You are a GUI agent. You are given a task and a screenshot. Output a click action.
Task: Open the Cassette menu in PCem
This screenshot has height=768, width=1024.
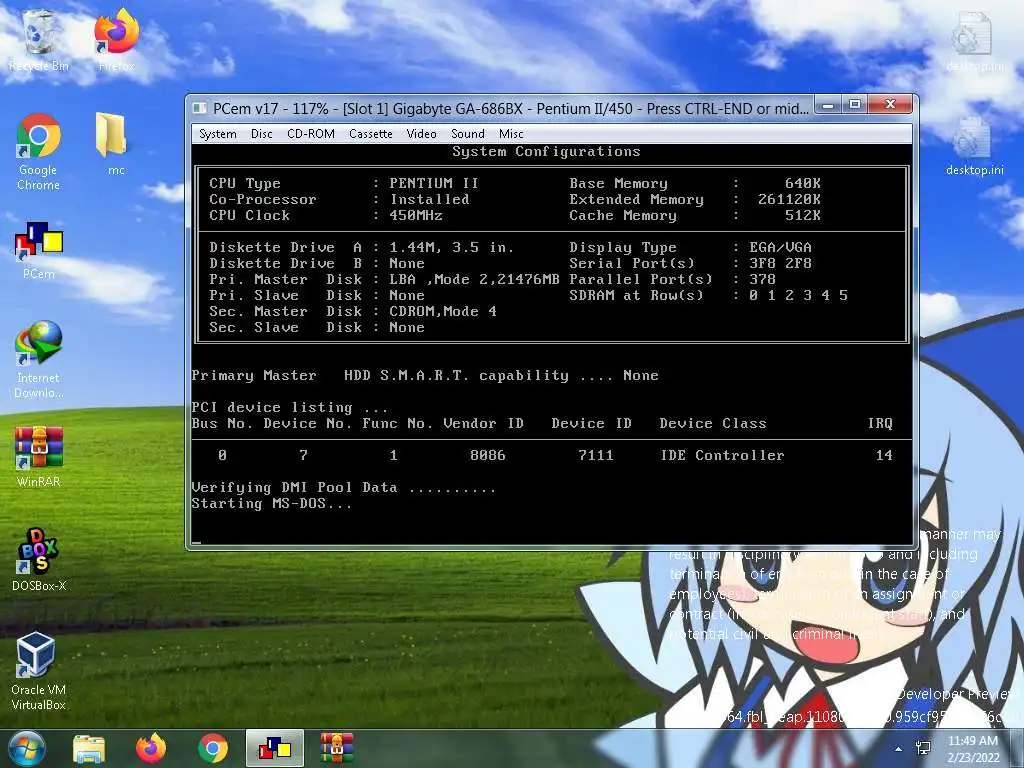[x=370, y=134]
